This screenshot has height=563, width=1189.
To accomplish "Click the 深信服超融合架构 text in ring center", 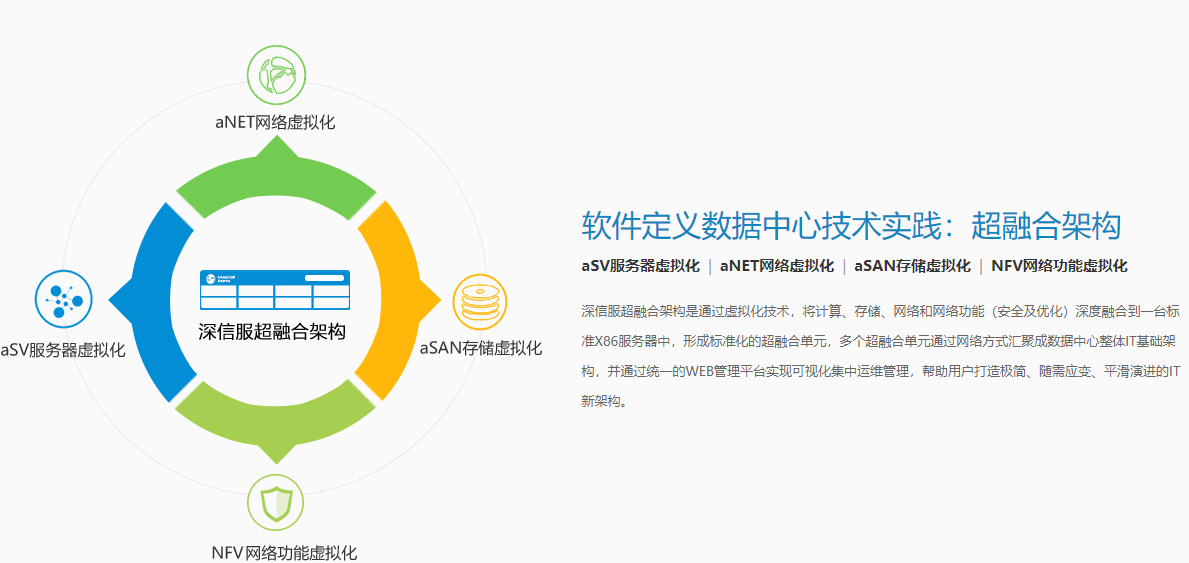I will (272, 332).
